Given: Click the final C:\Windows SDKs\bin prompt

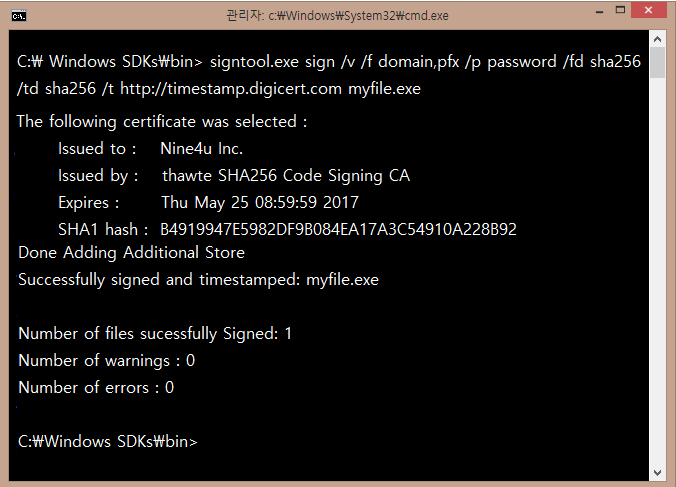Looking at the screenshot, I should [x=108, y=442].
